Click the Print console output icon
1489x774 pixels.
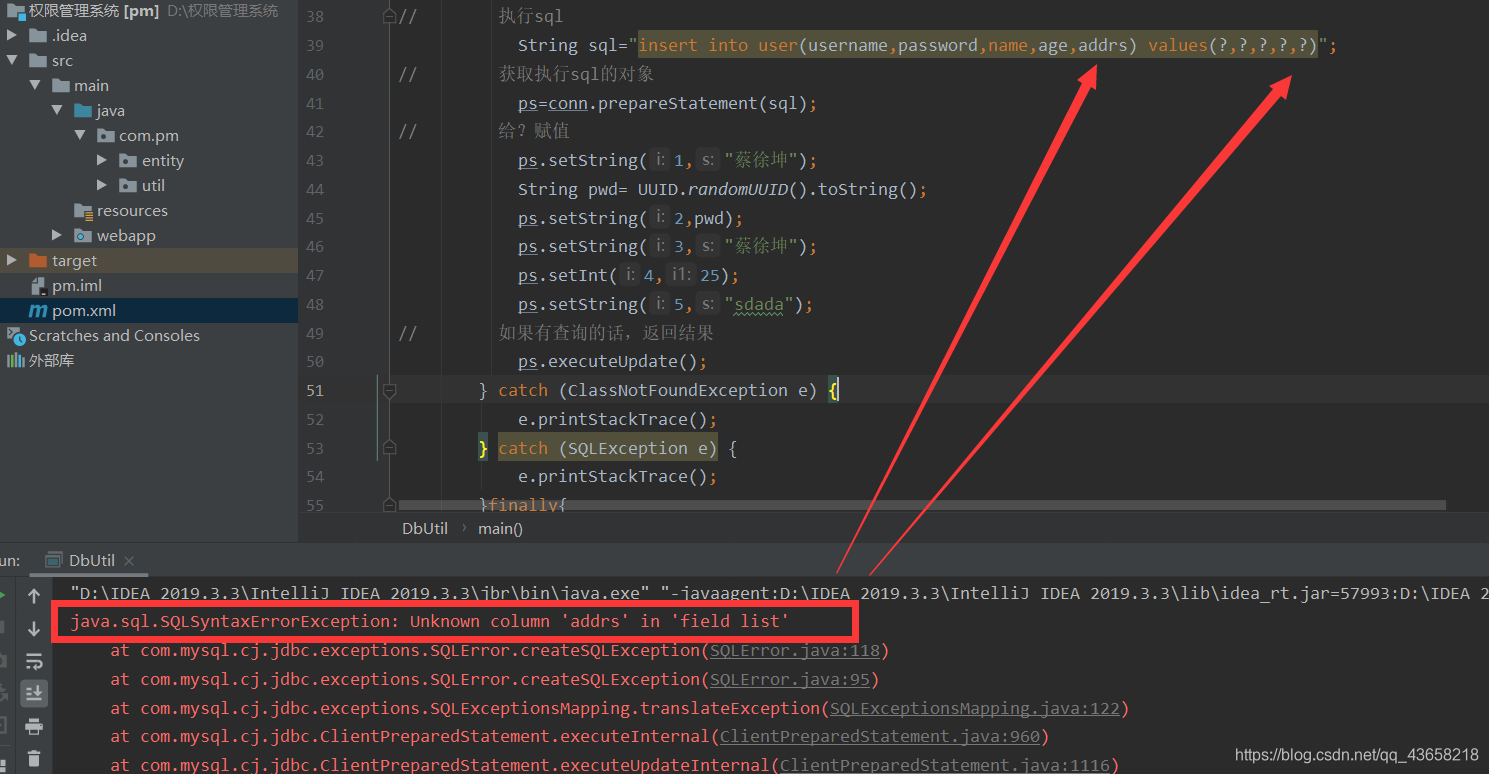[x=34, y=726]
